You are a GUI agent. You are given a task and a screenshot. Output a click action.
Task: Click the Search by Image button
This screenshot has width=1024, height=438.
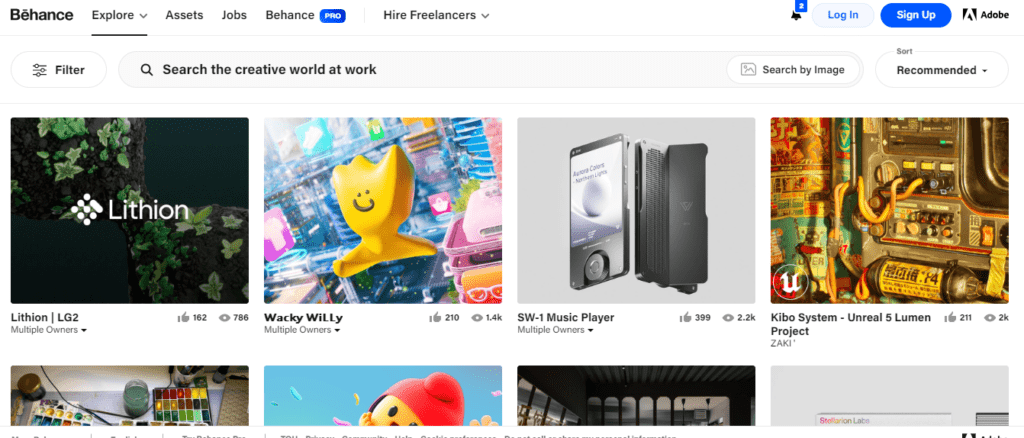(793, 69)
